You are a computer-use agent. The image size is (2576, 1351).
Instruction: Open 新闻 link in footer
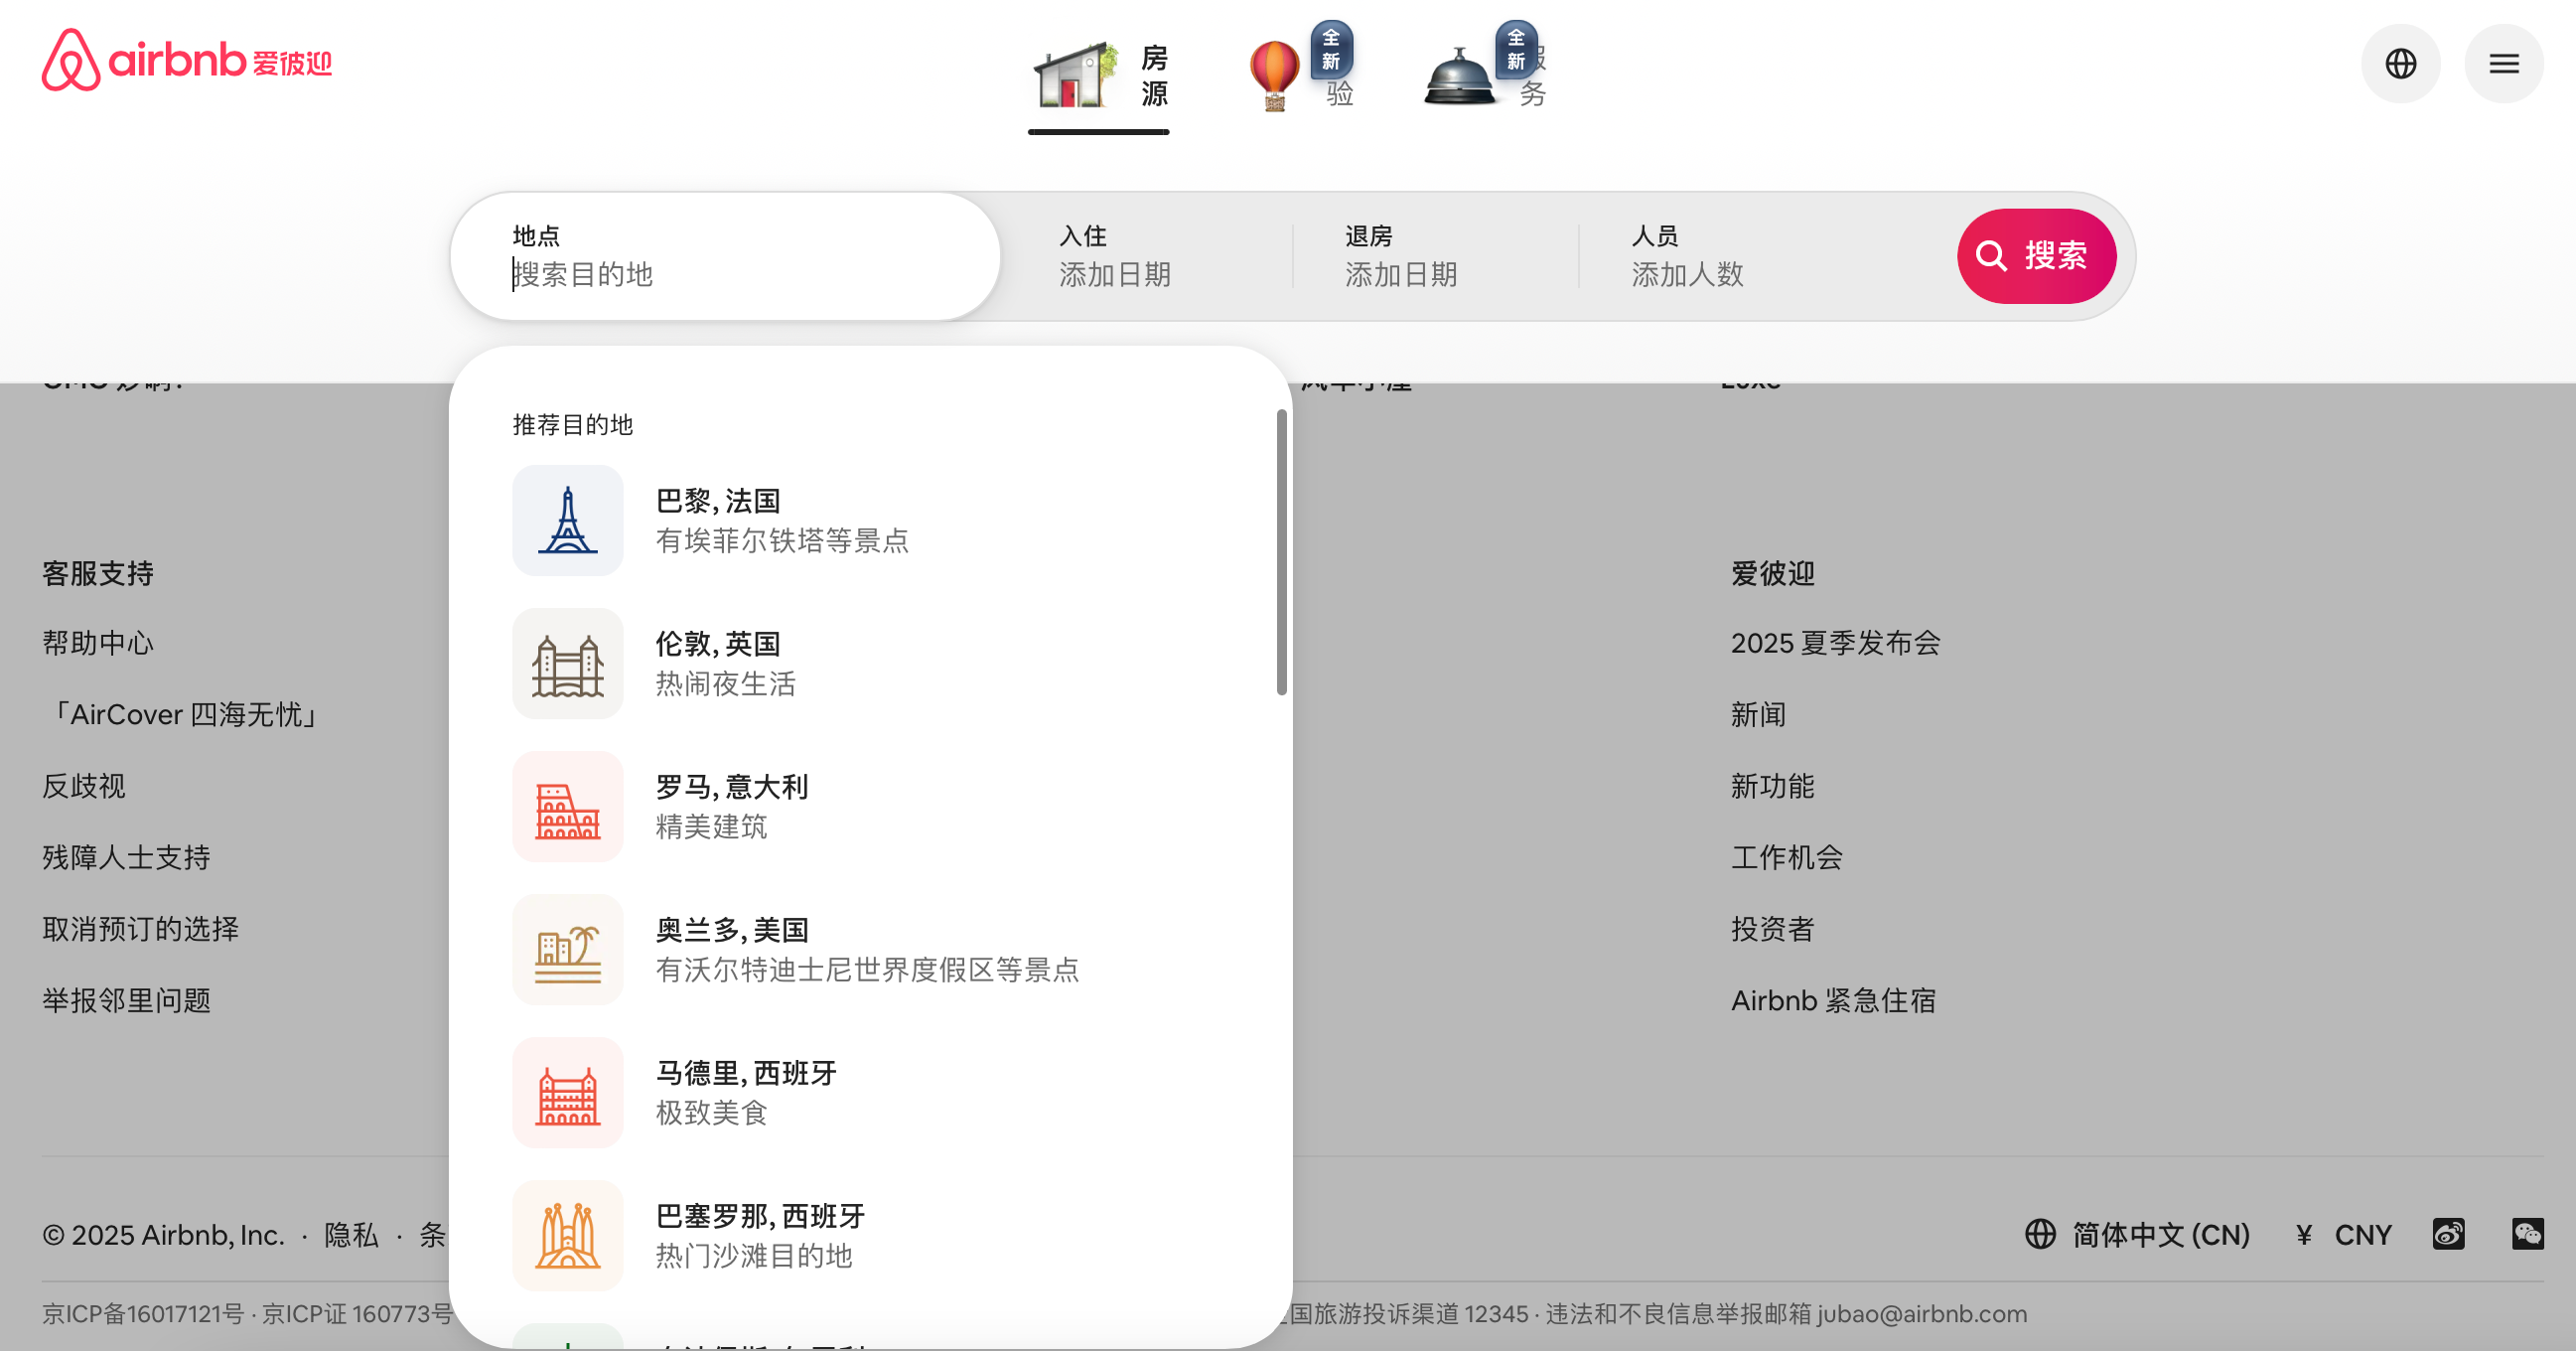point(1759,714)
